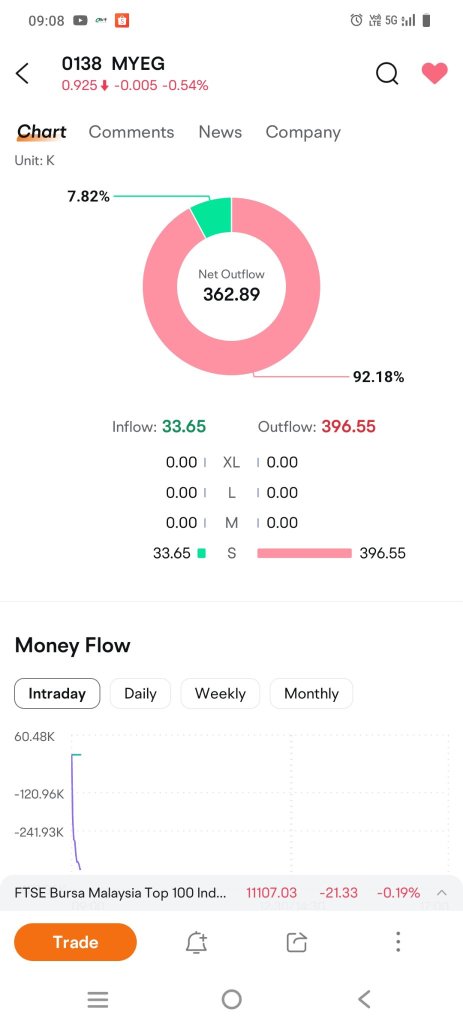Viewport: 463px width, 1024px height.
Task: Go to the Company tab
Action: [303, 133]
